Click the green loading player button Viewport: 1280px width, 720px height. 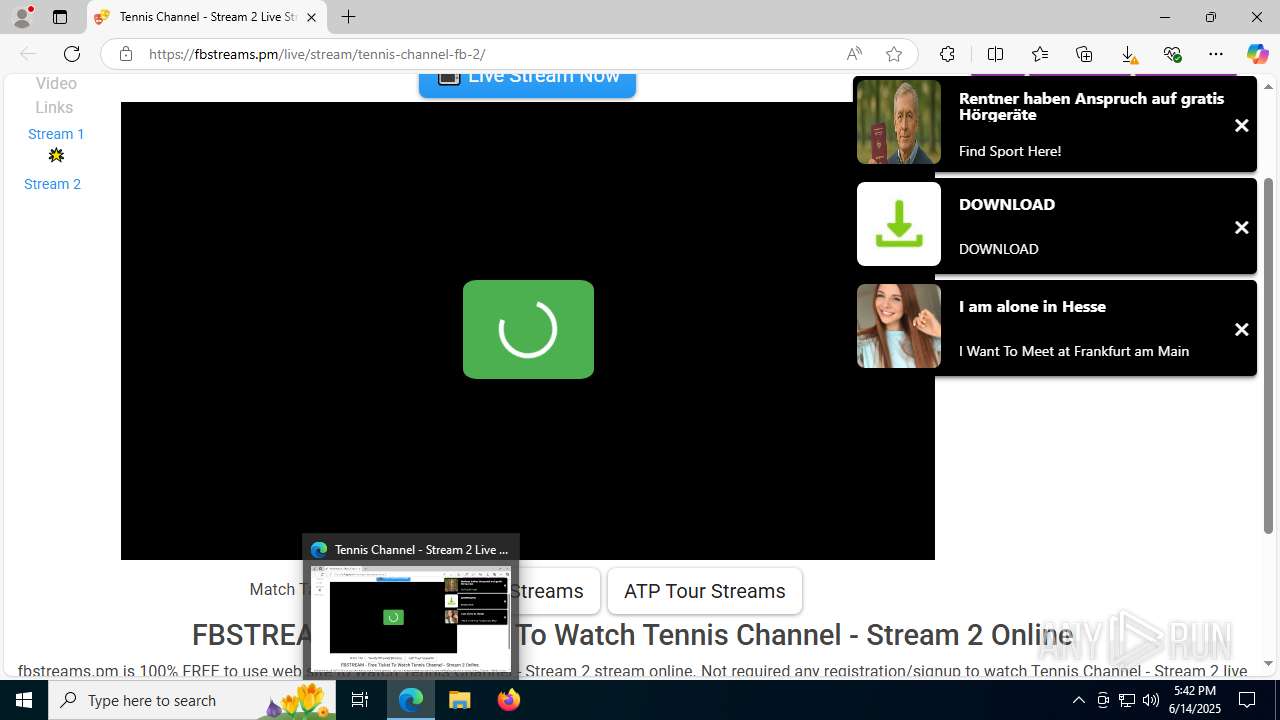pos(528,329)
